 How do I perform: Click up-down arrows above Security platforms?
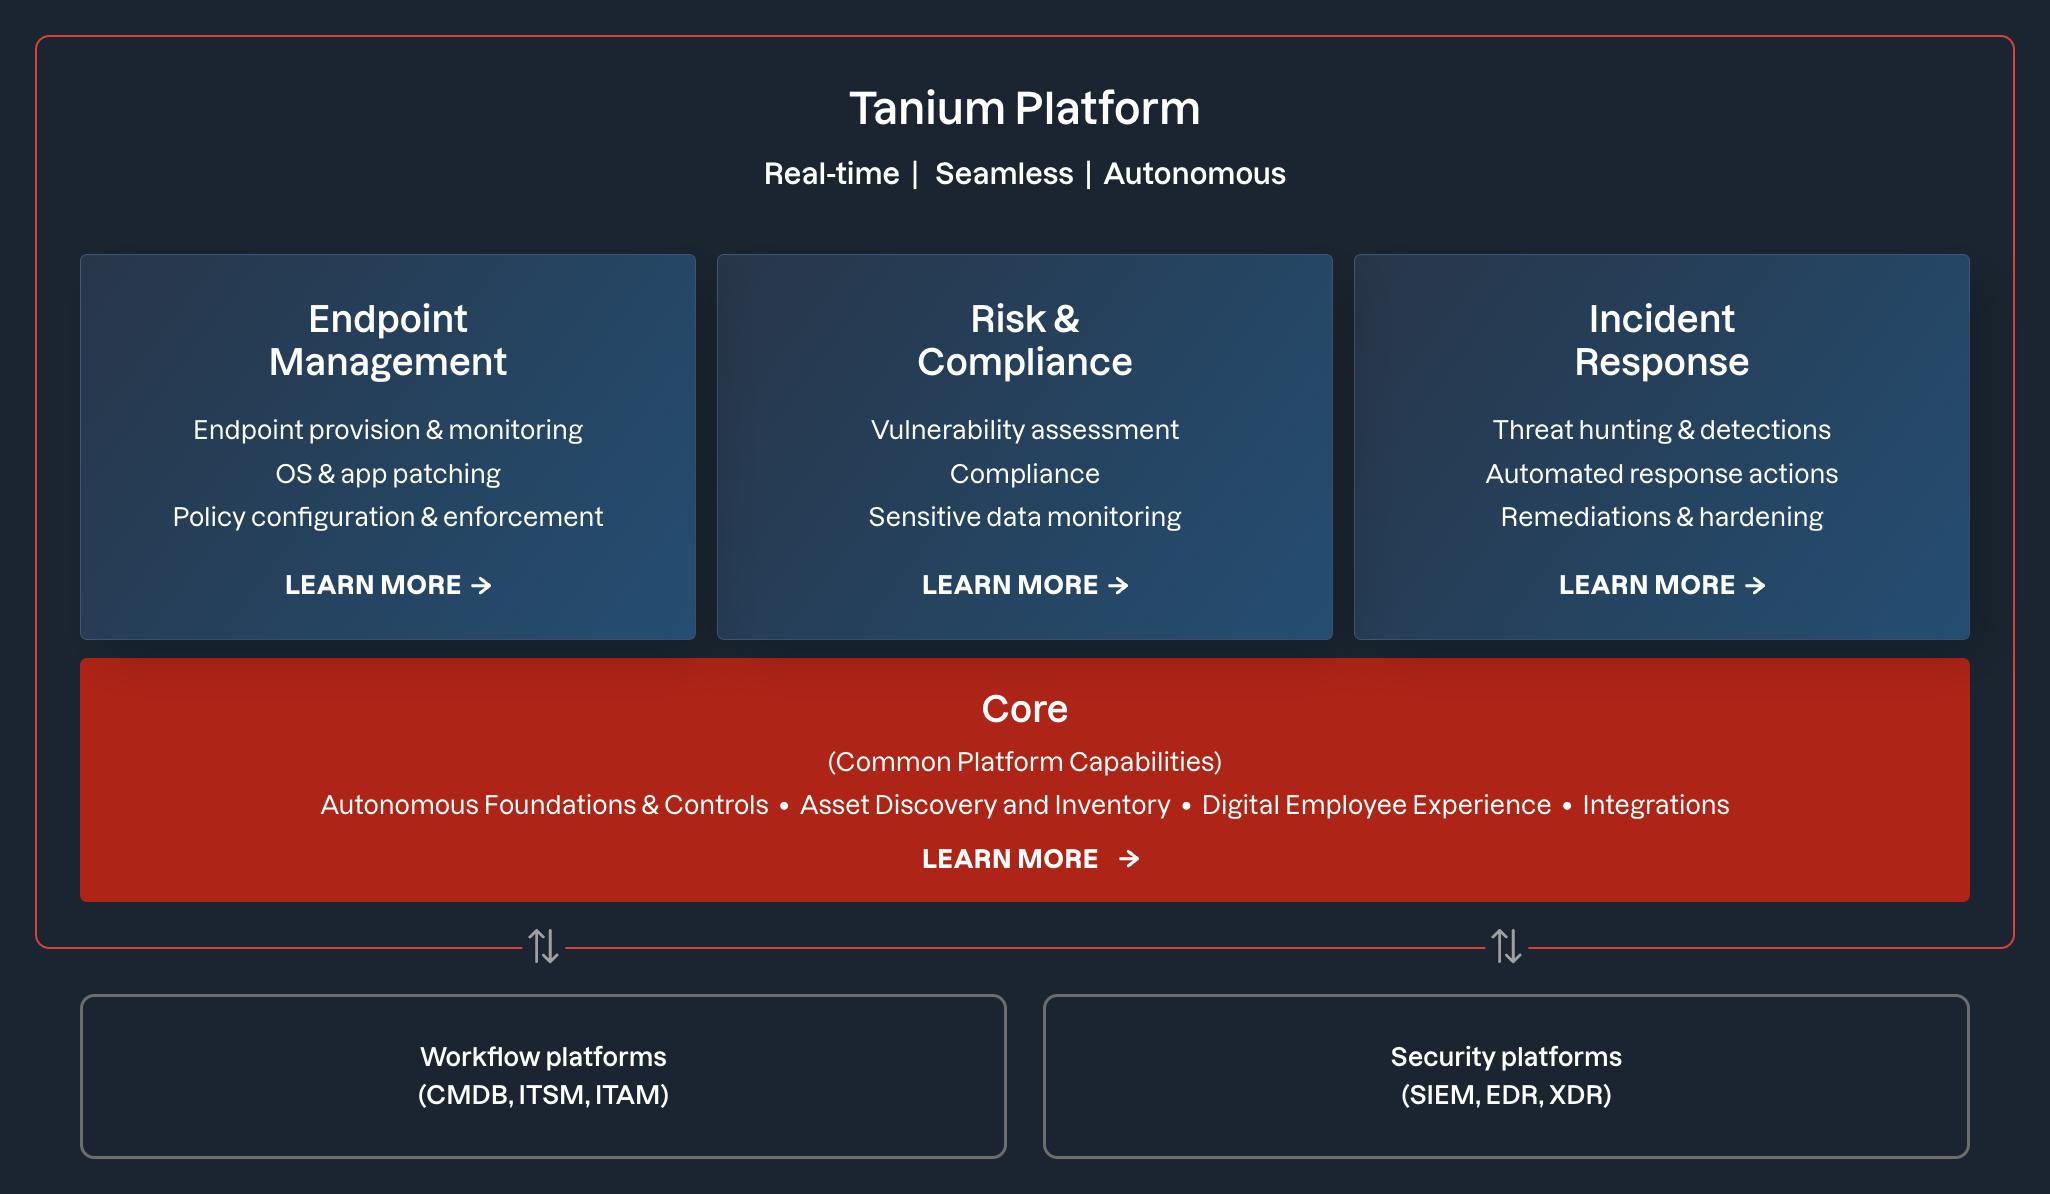coord(1506,945)
